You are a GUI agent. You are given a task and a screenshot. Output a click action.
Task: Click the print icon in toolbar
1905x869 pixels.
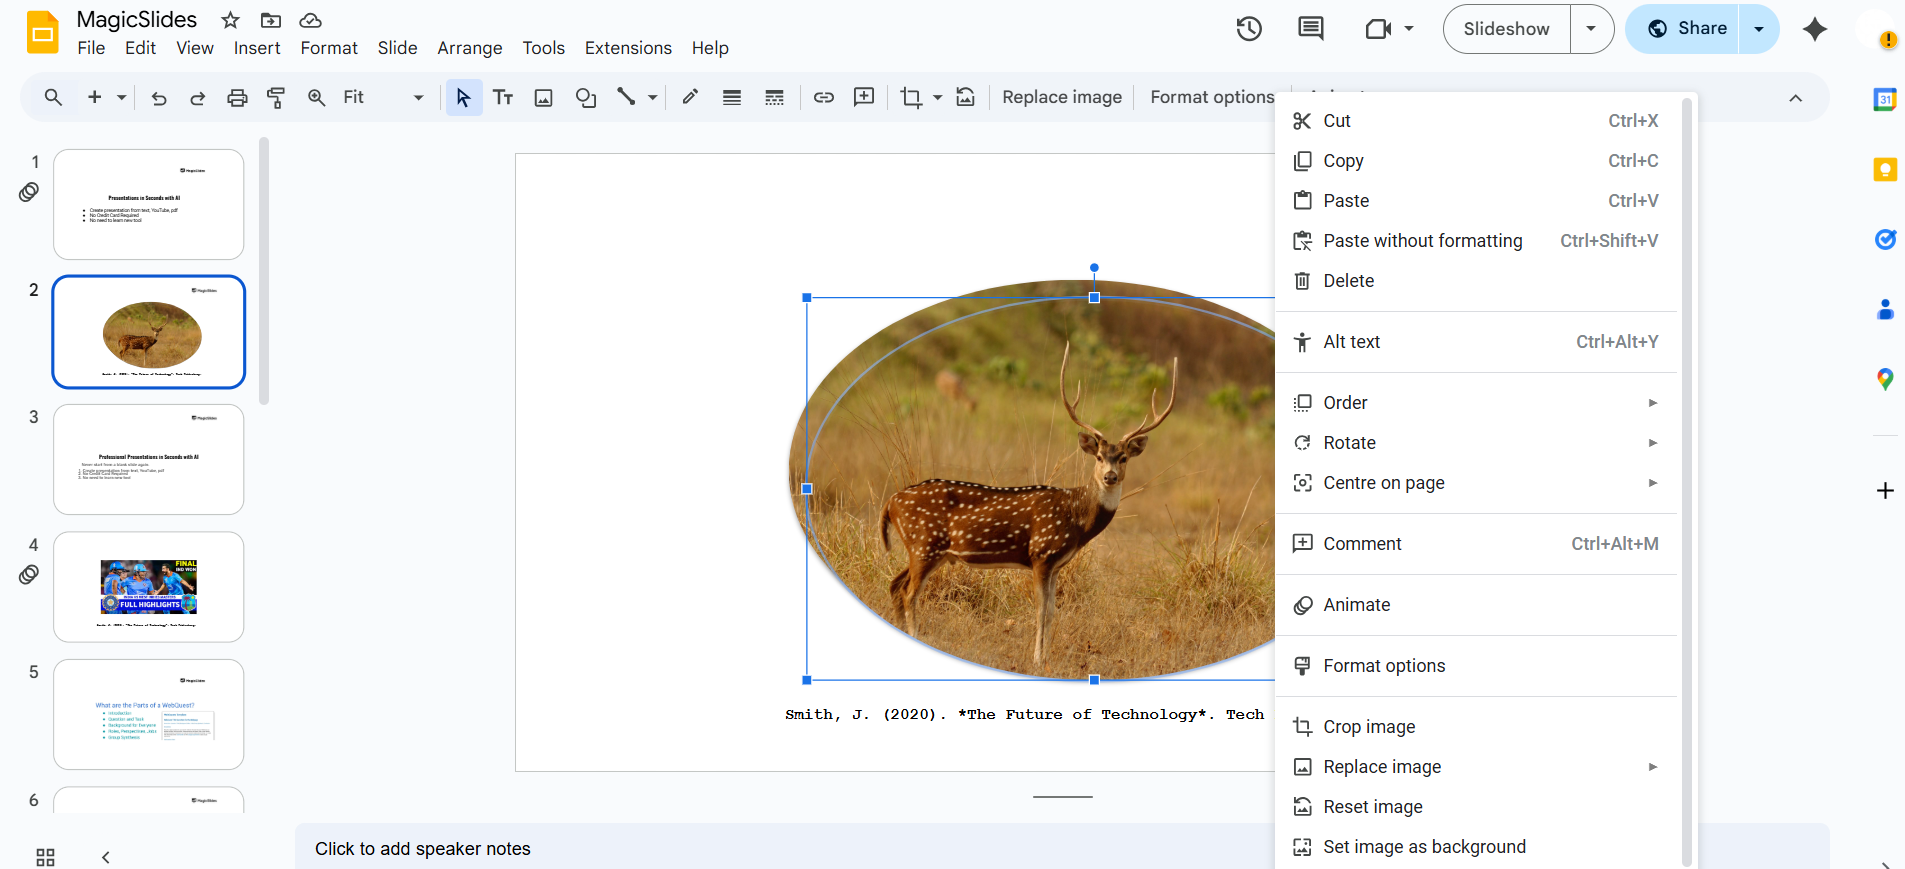pos(237,98)
